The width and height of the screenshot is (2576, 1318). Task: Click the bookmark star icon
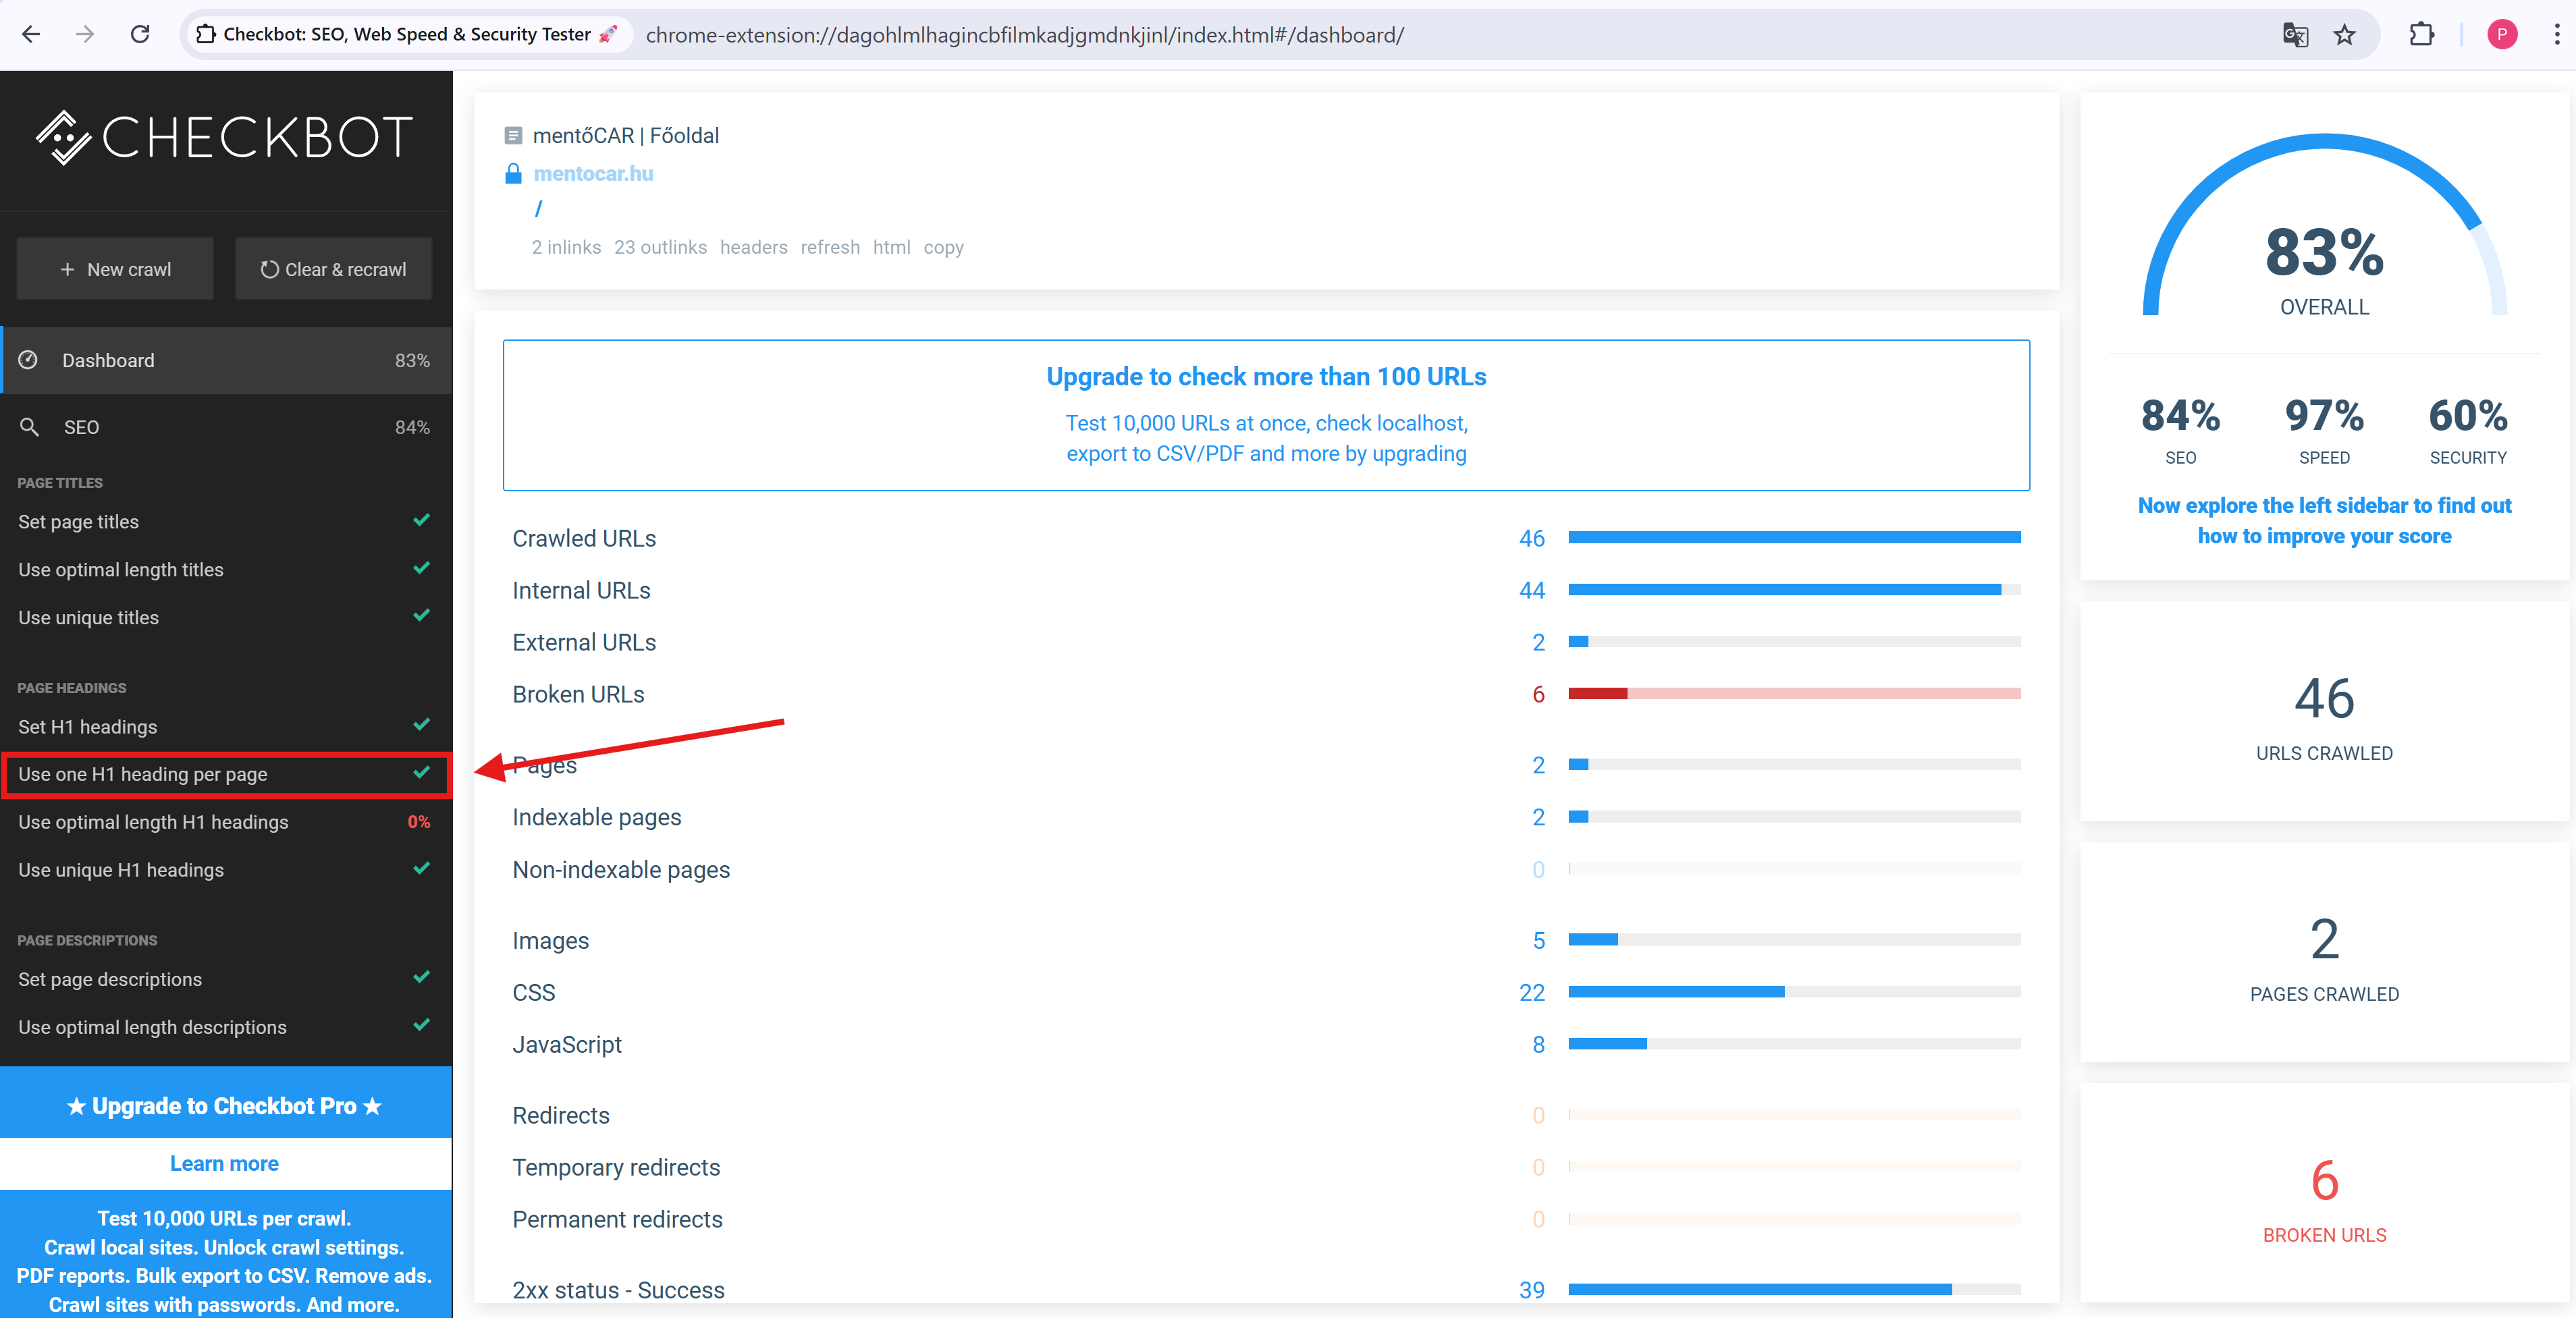coord(2344,35)
